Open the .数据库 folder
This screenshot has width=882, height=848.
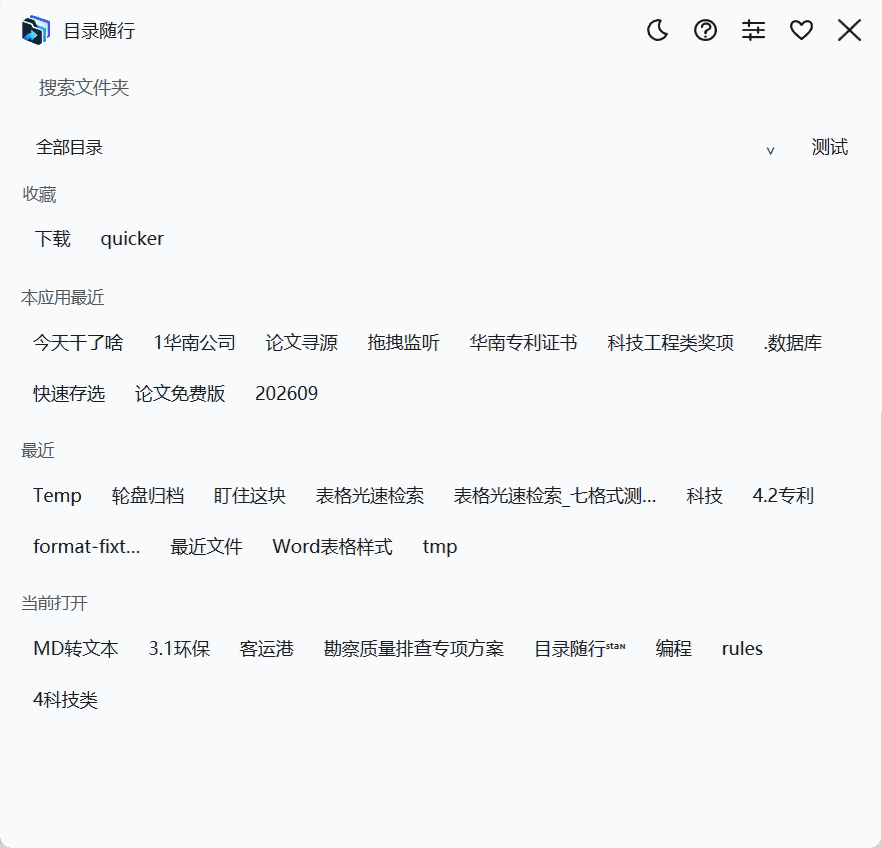[793, 342]
